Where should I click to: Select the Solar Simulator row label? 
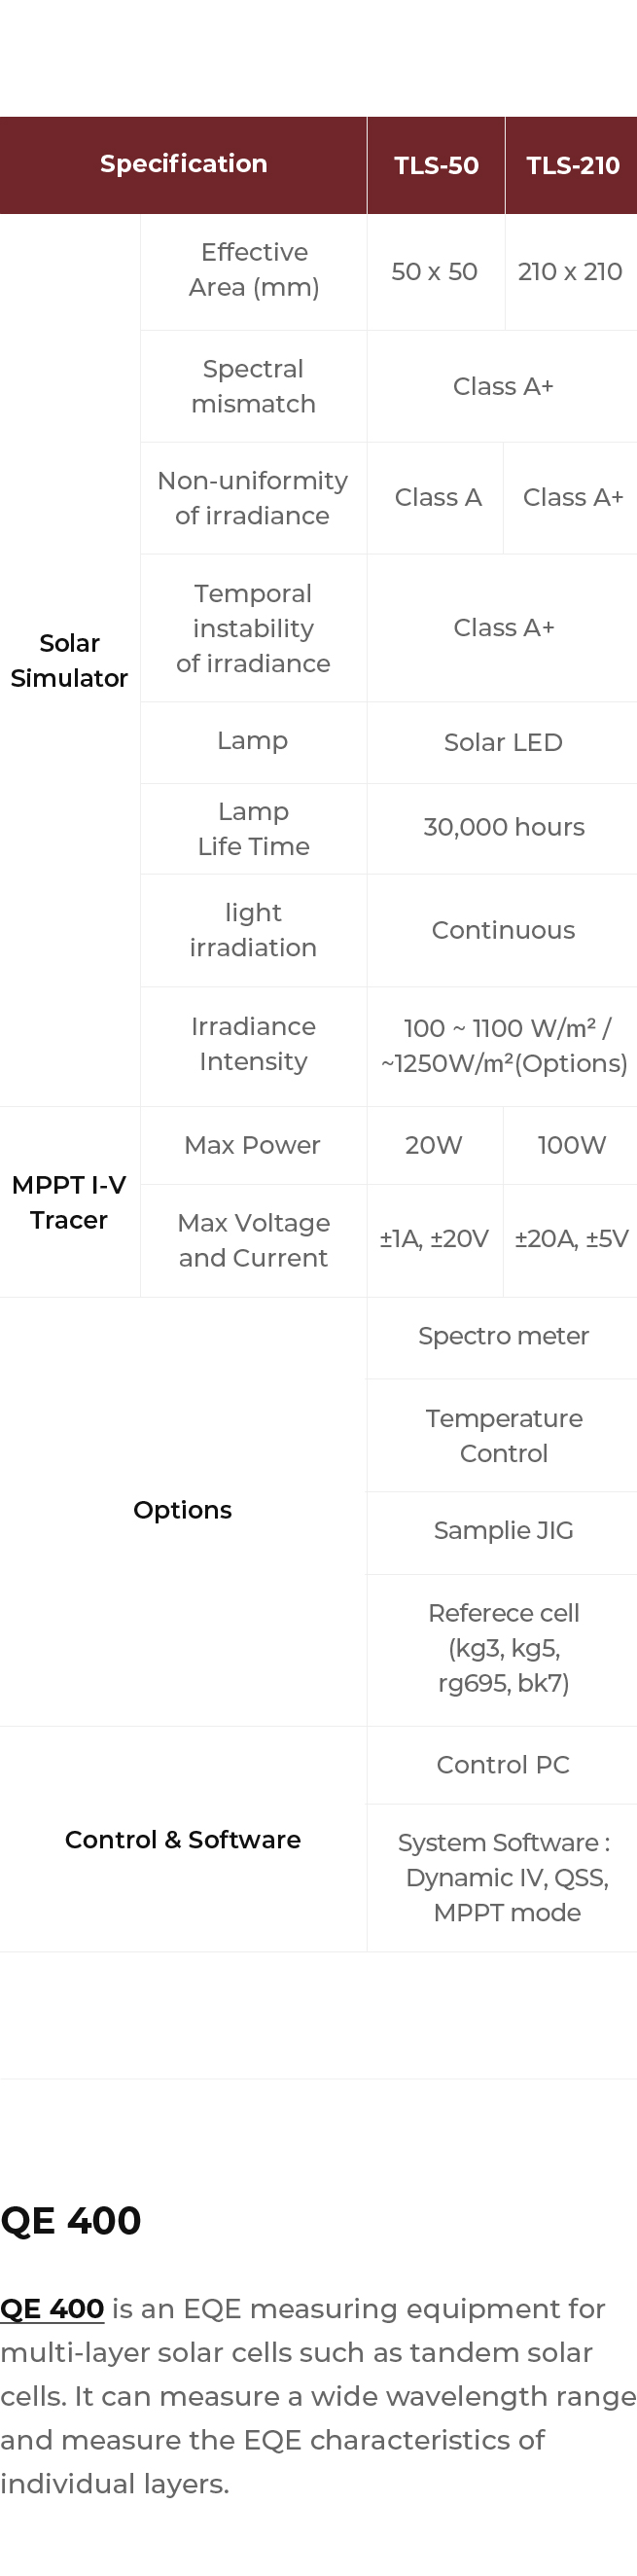click(x=69, y=660)
